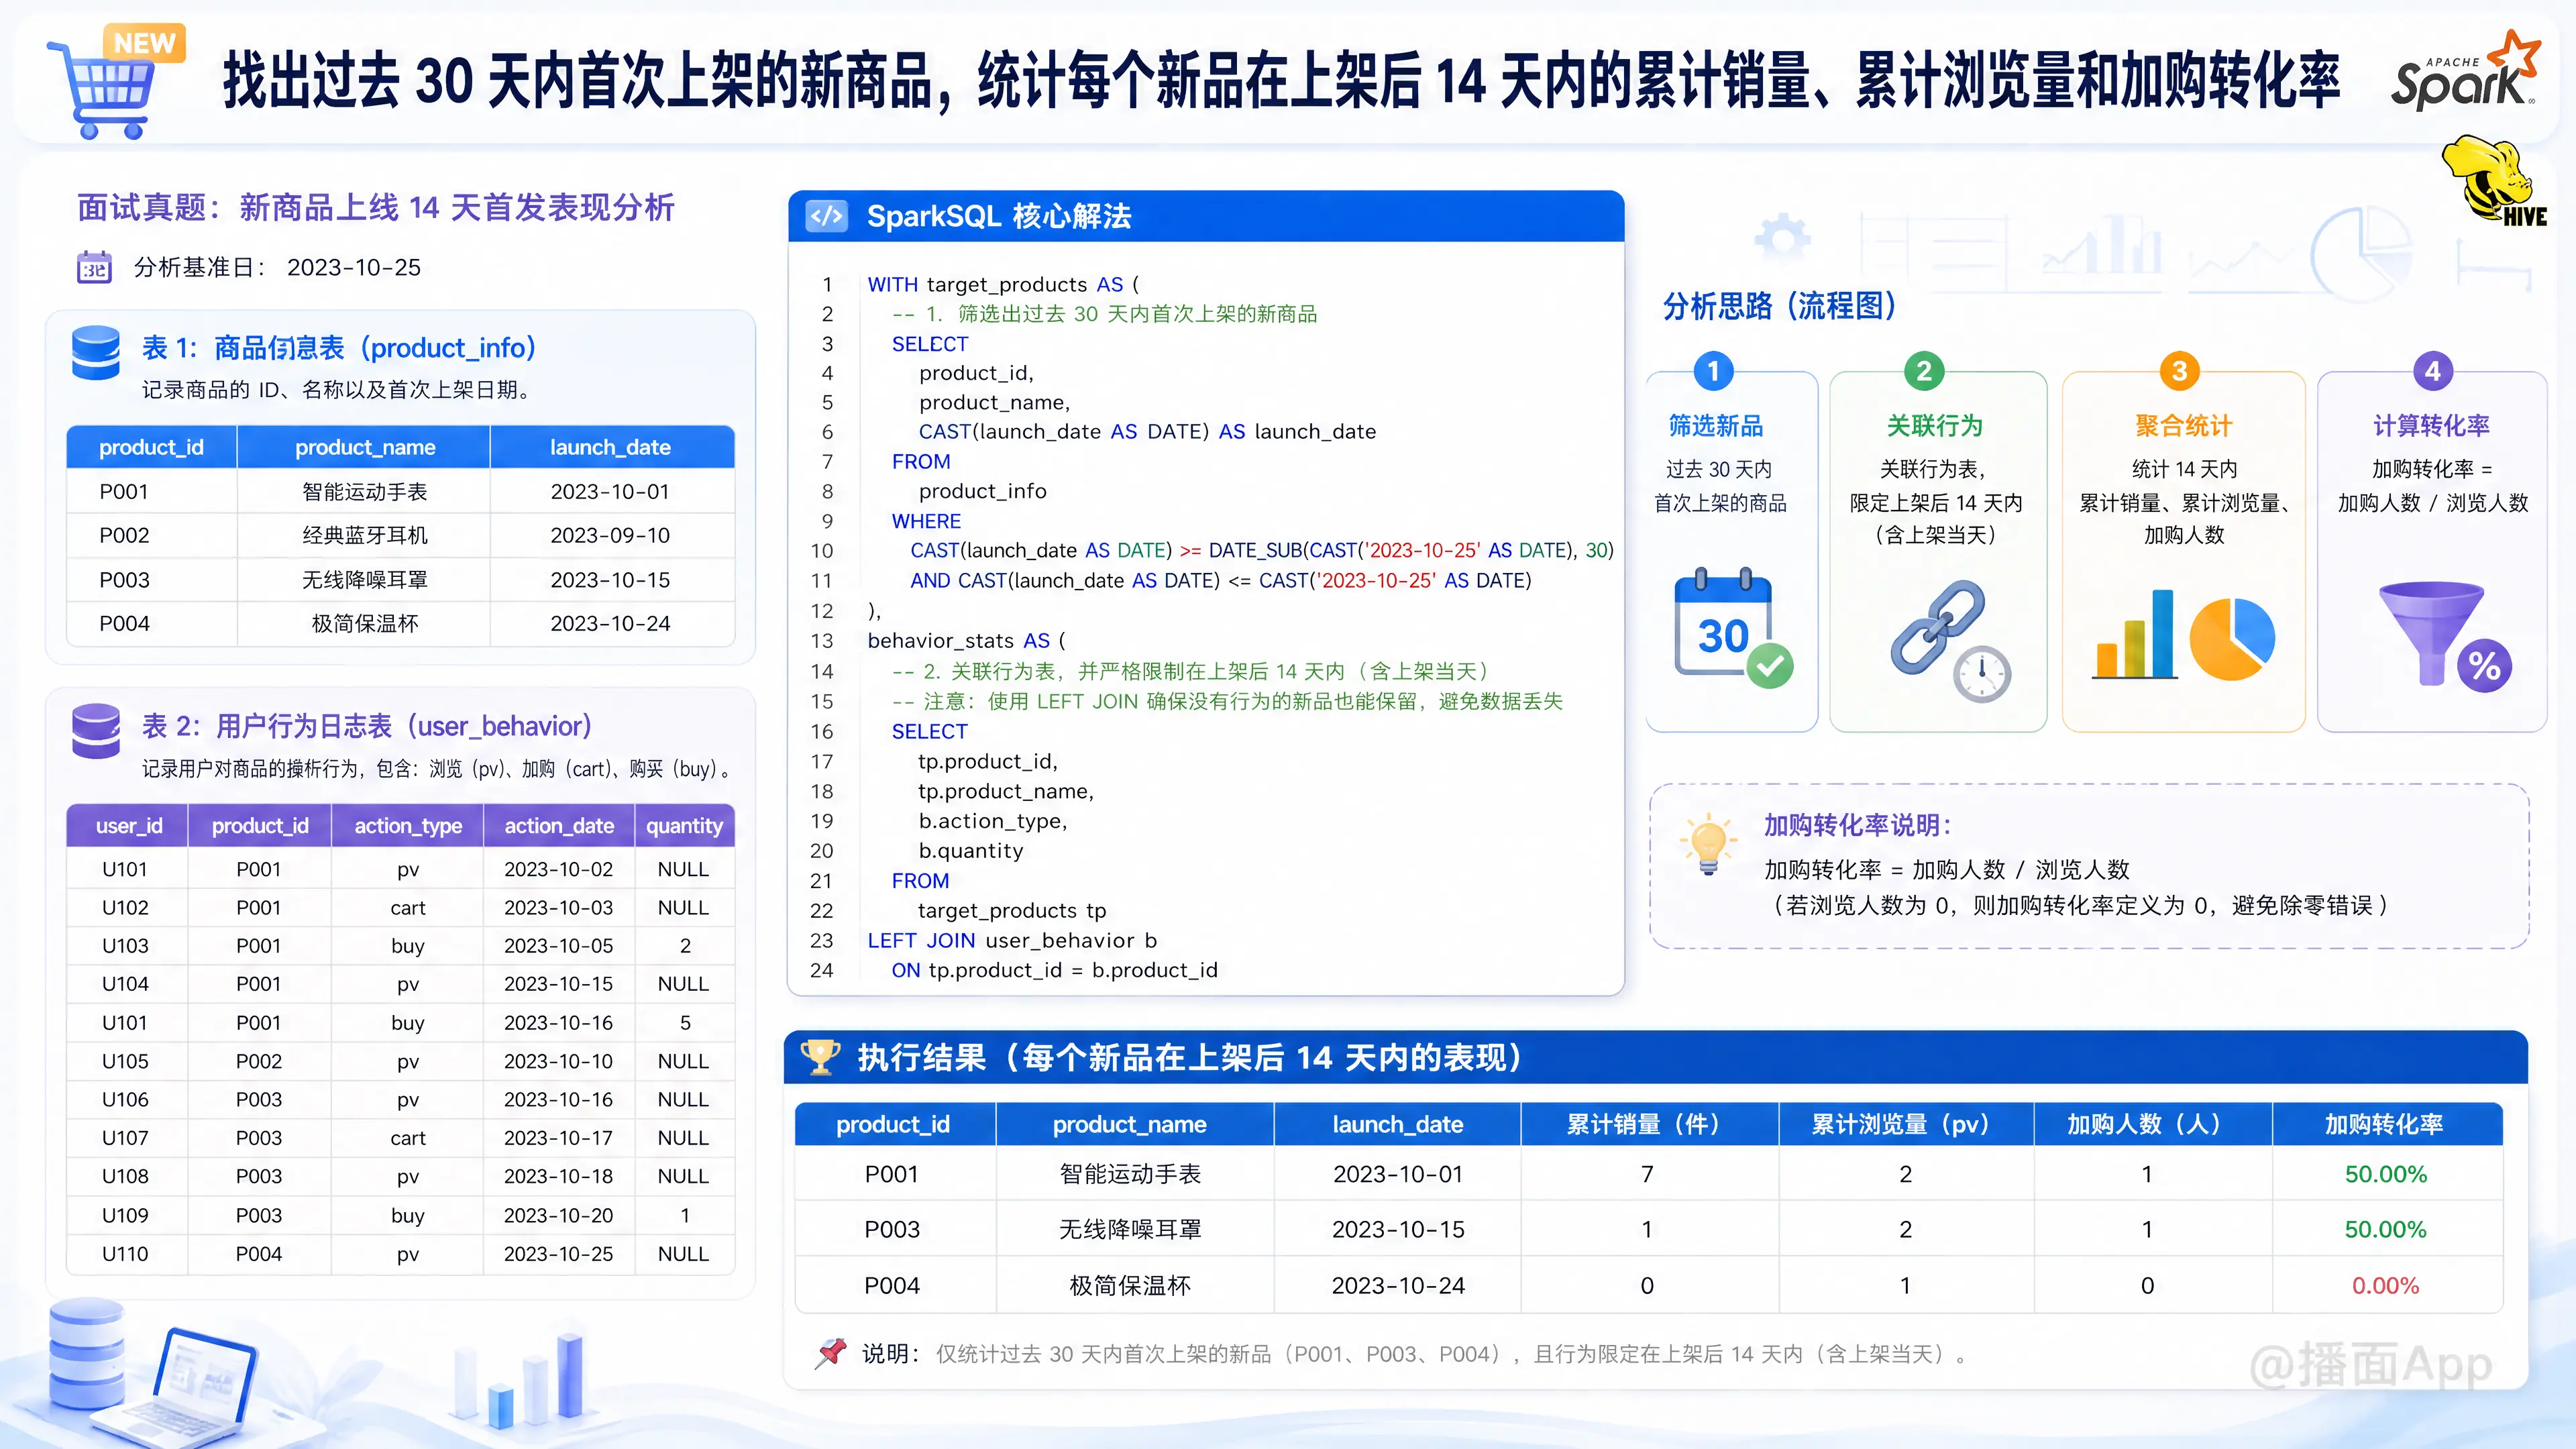This screenshot has height=1449, width=2576.
Task: Select the product_id header in product_info table
Action: pyautogui.click(x=151, y=447)
